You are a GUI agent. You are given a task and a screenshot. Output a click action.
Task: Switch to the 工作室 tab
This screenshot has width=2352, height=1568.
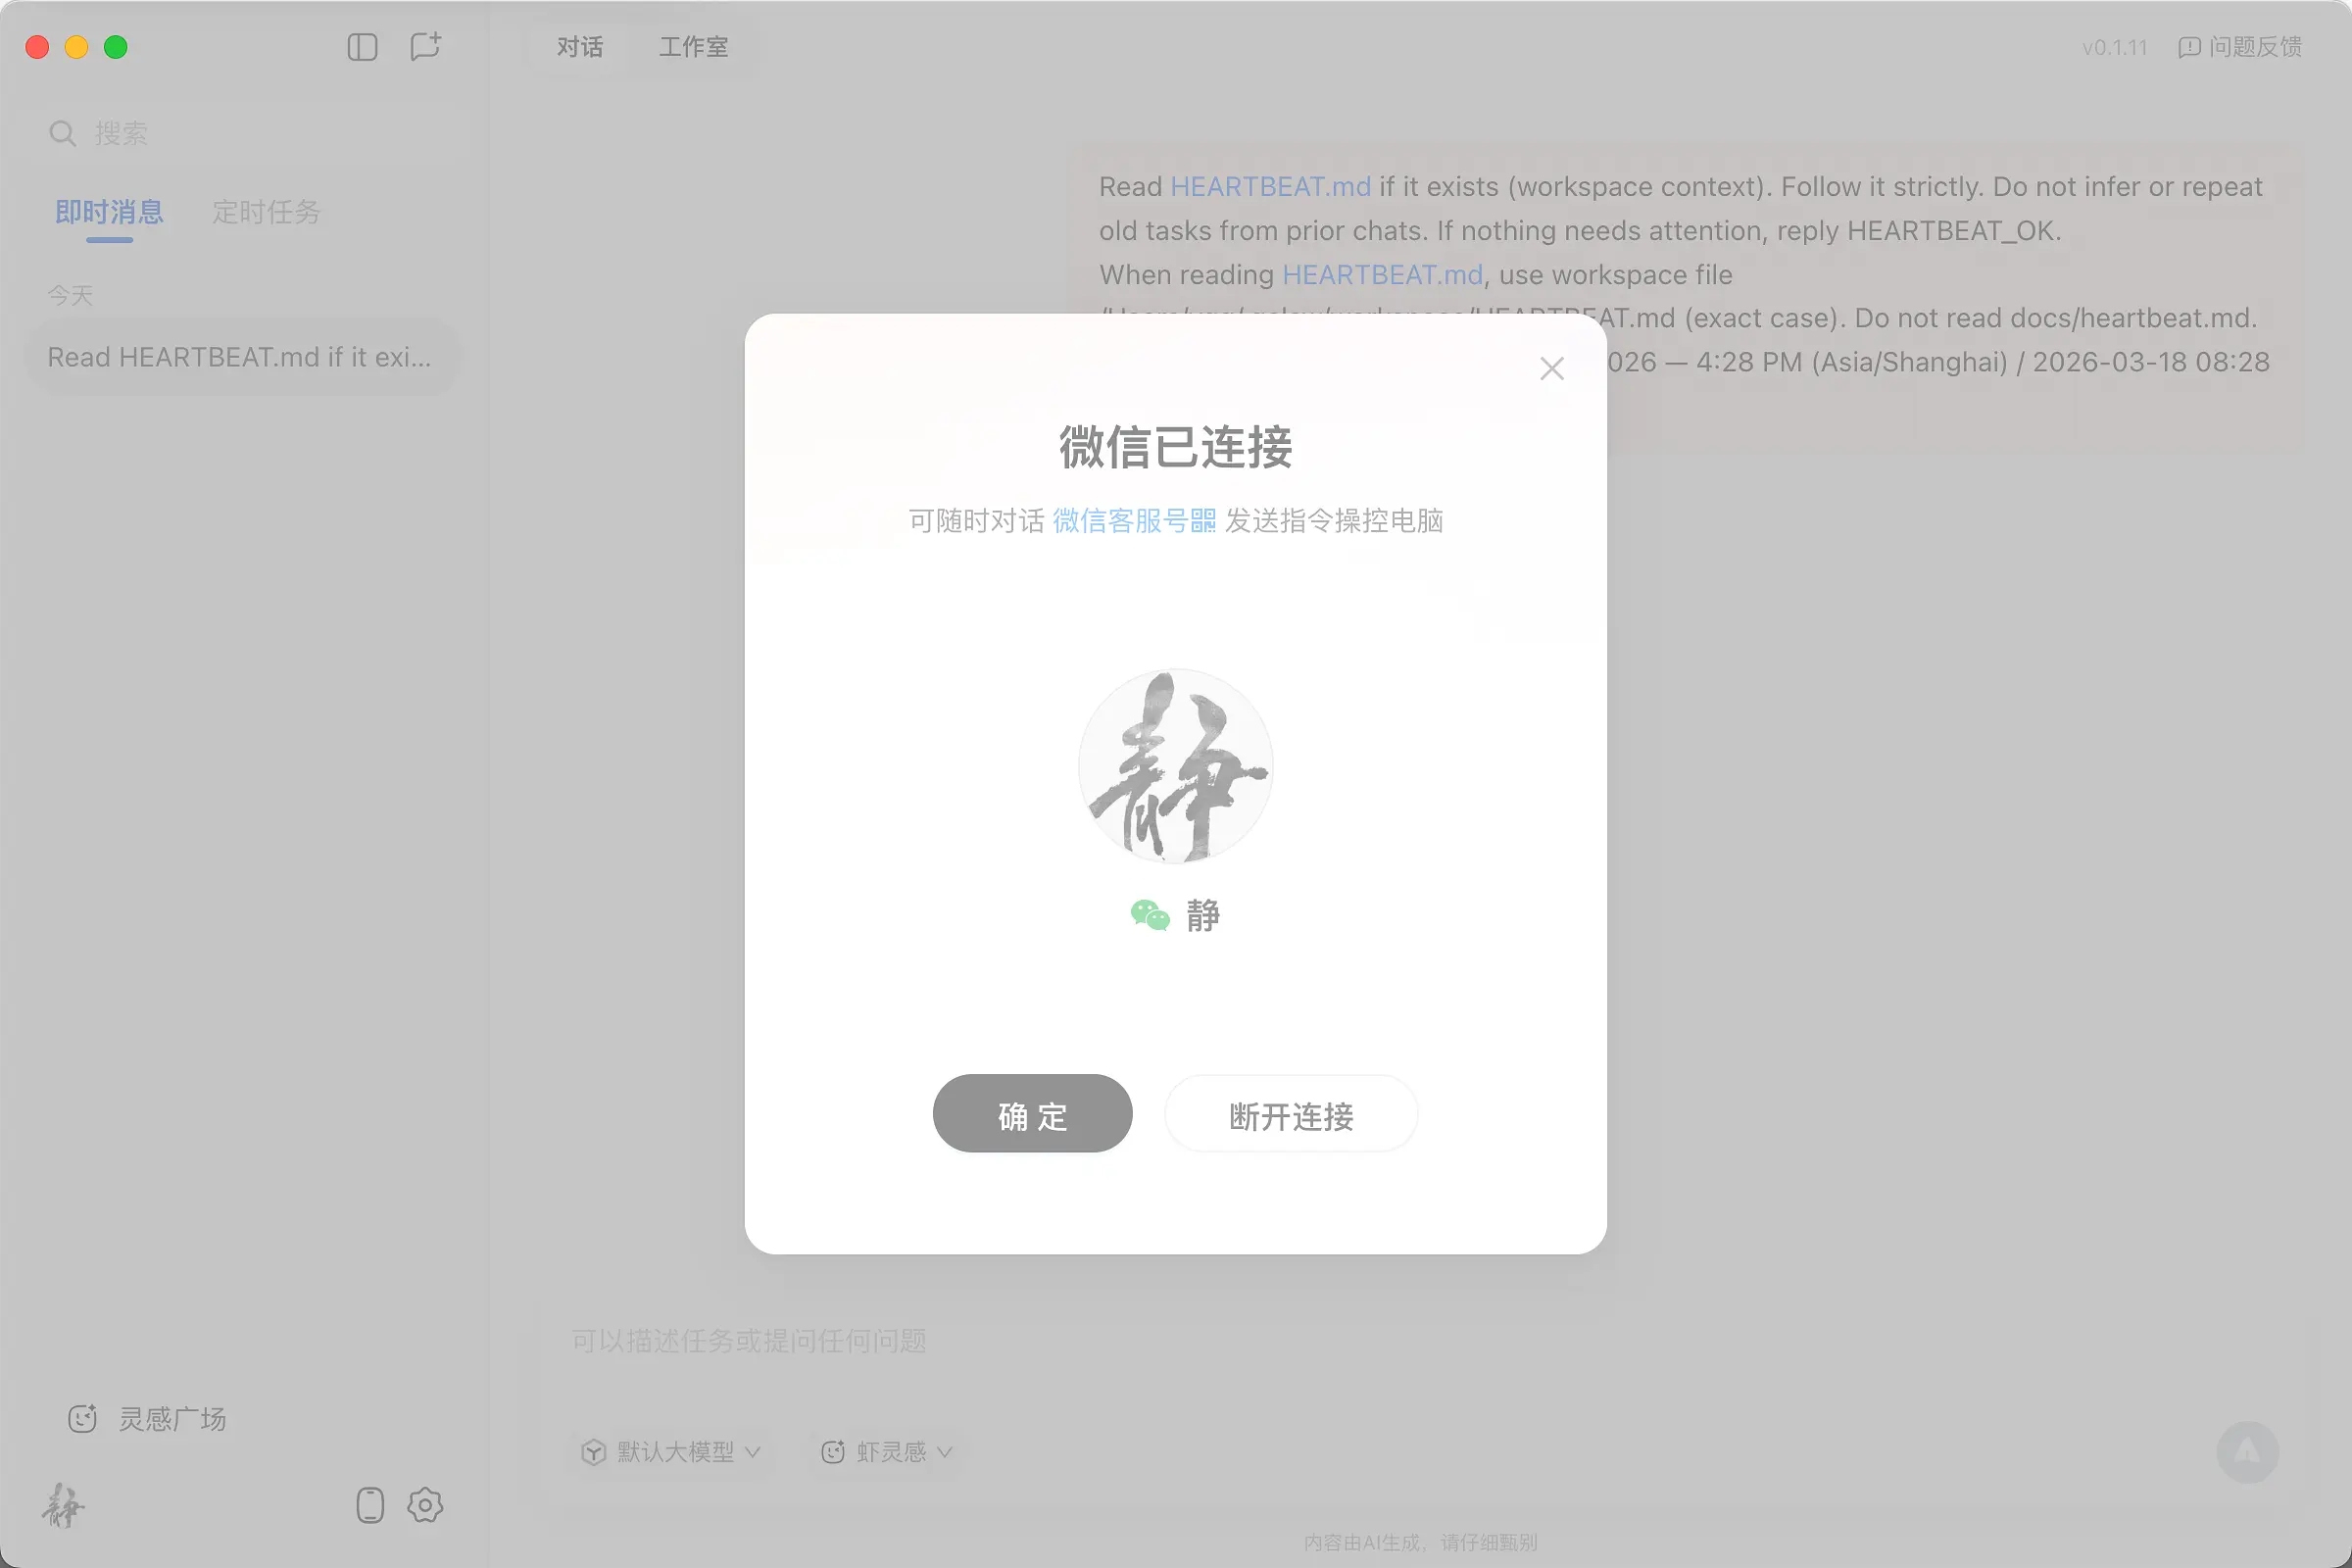[x=693, y=47]
